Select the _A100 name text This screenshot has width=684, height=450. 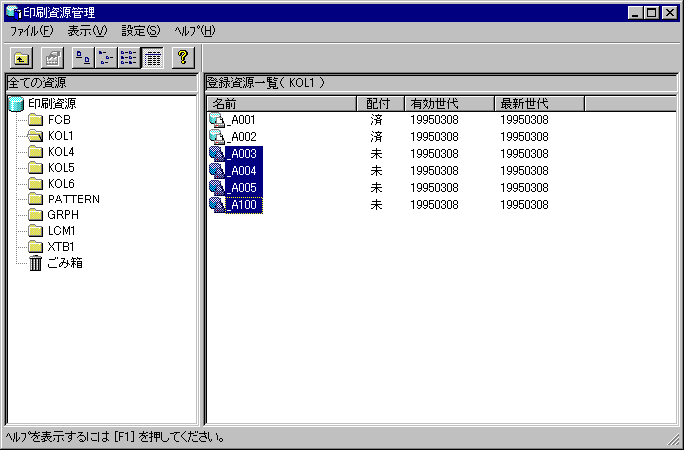243,205
